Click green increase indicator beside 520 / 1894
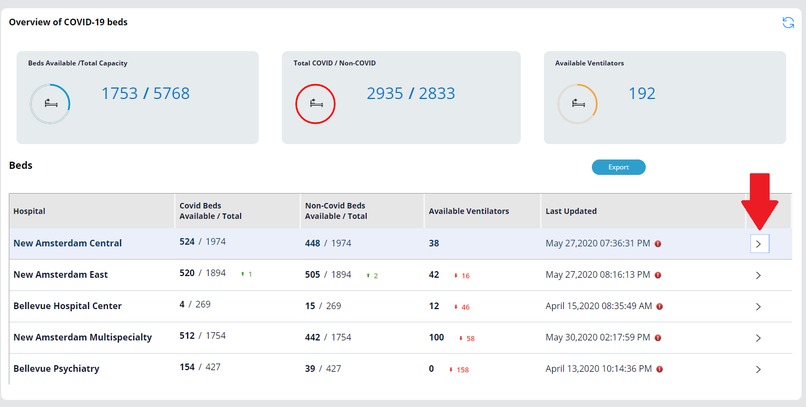806x407 pixels. tap(247, 274)
